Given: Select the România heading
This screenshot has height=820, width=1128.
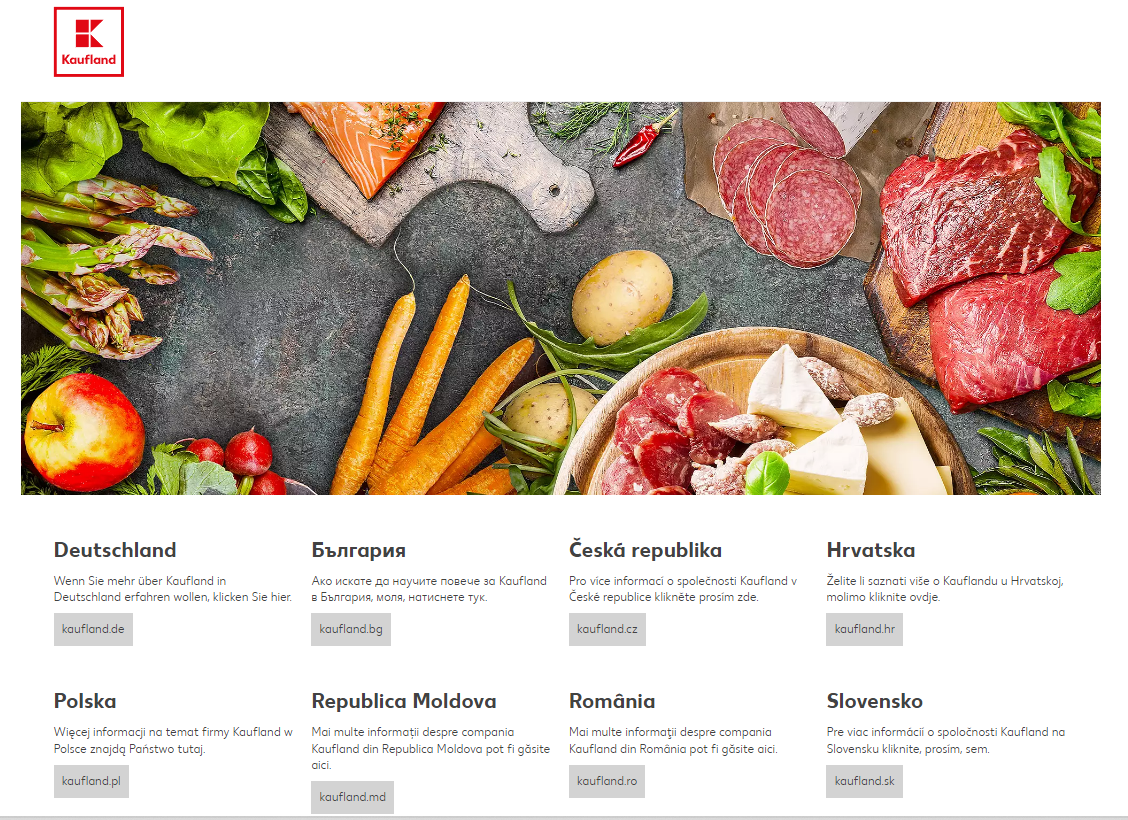Looking at the screenshot, I should point(612,701).
